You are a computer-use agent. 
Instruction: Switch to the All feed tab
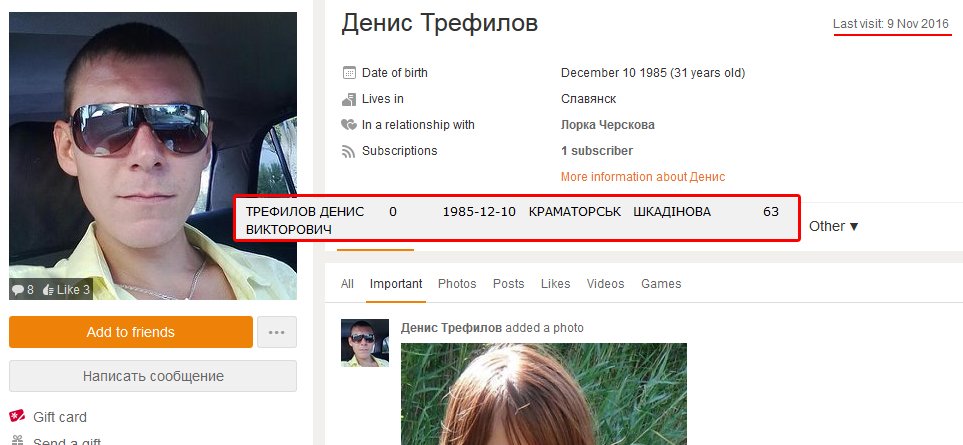(x=347, y=284)
